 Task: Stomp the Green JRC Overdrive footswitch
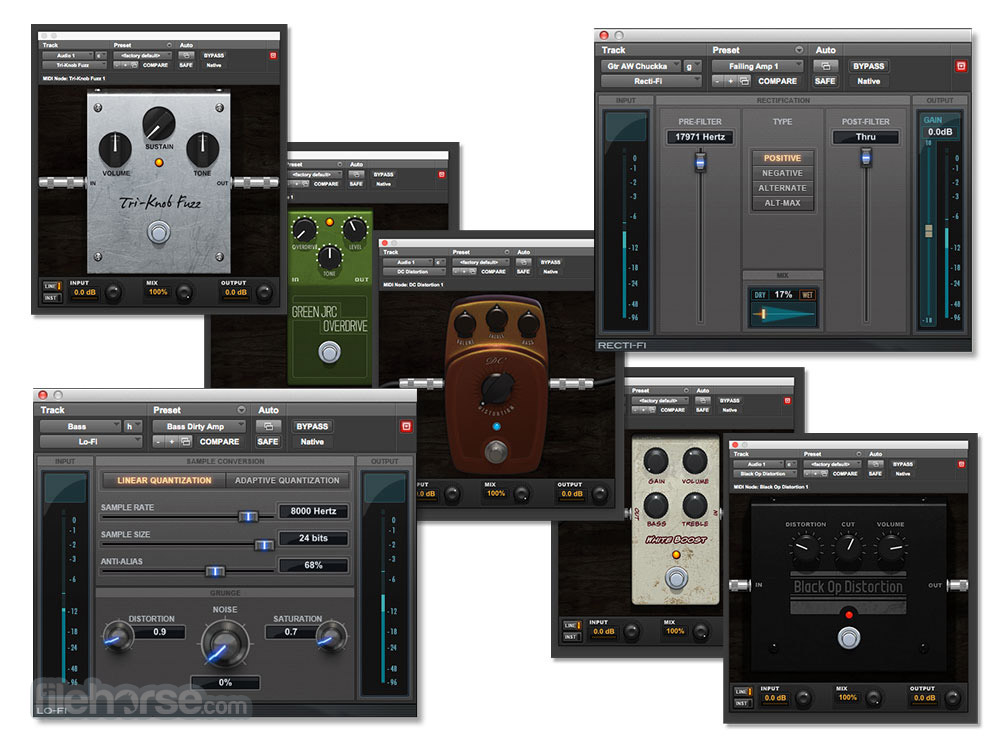329,351
